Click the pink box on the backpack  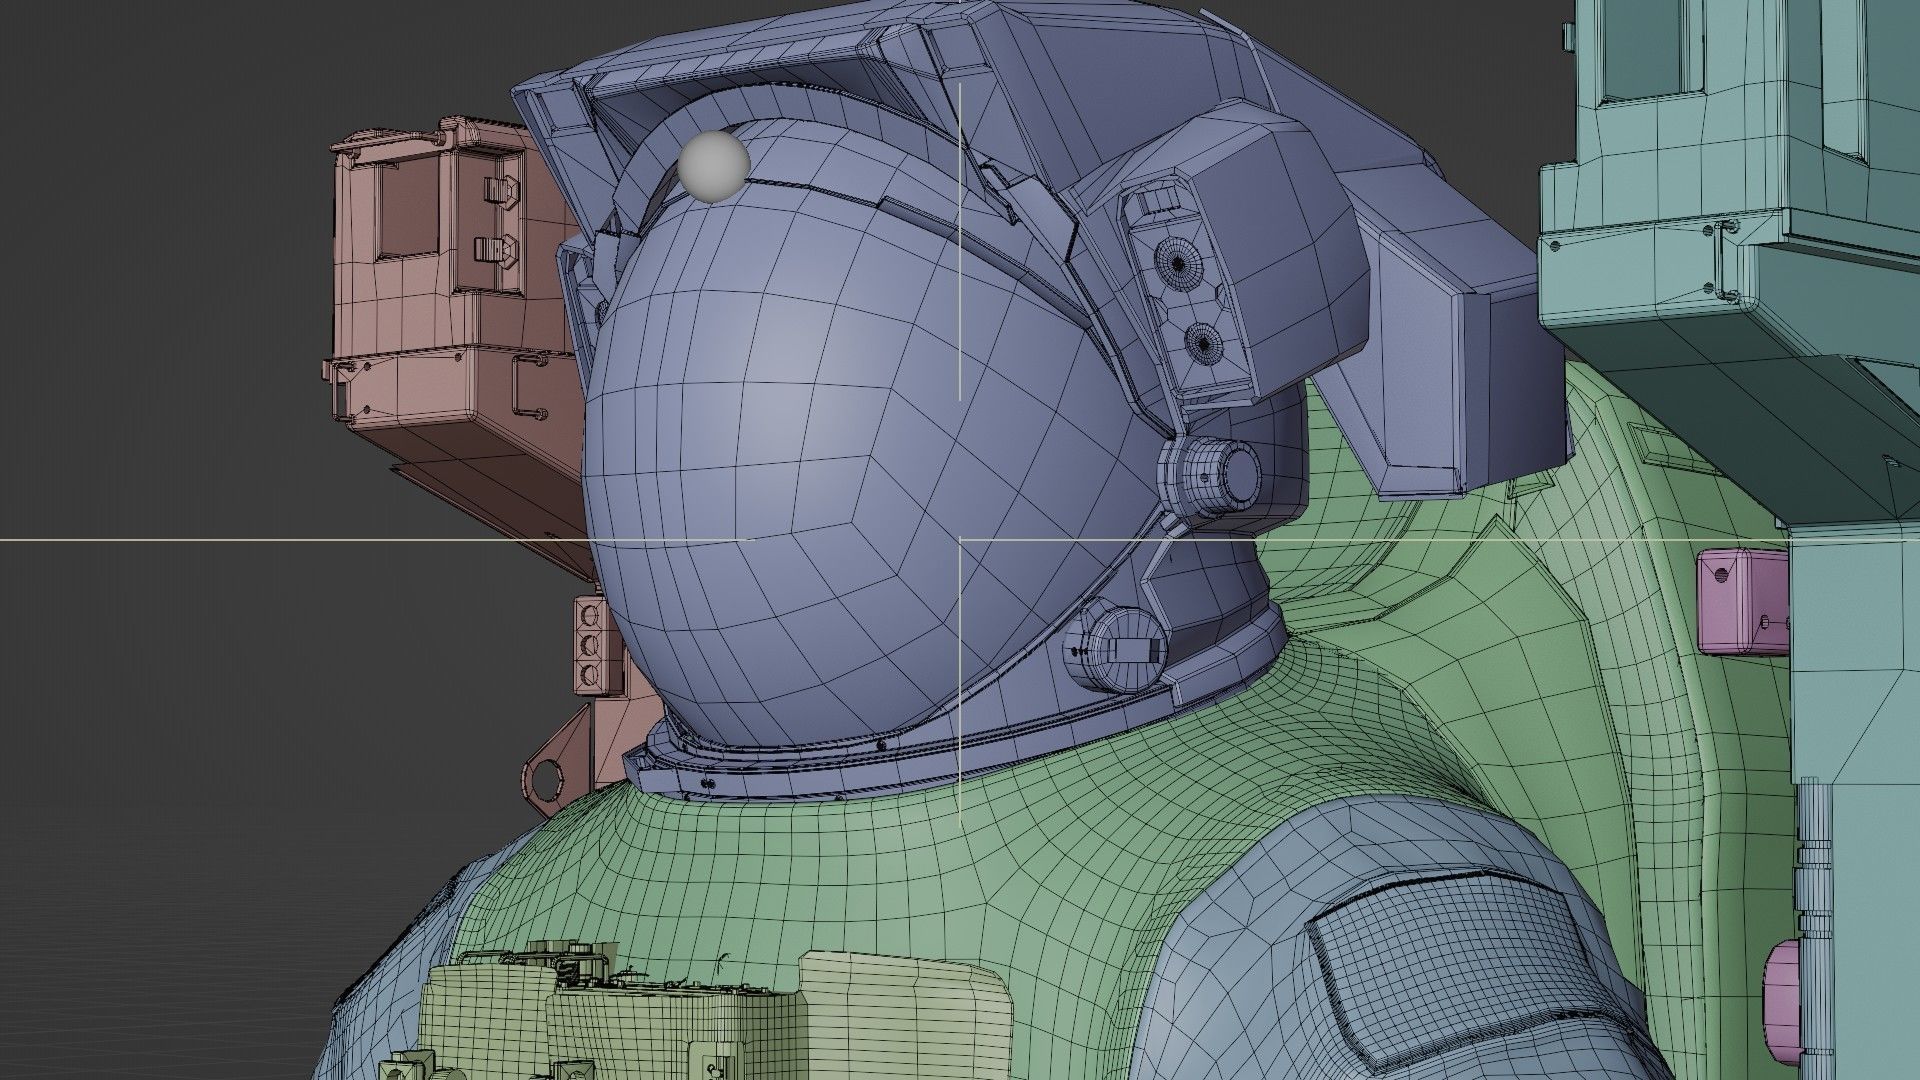click(1742, 600)
